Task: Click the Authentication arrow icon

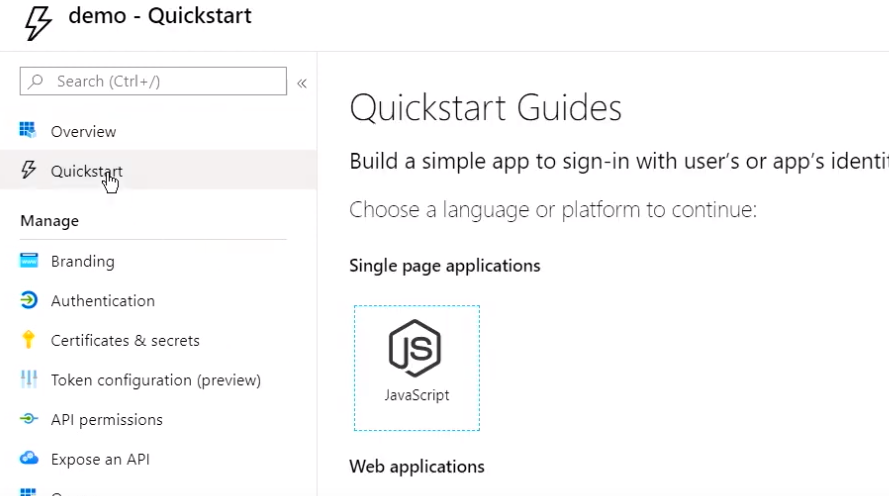Action: pos(29,300)
